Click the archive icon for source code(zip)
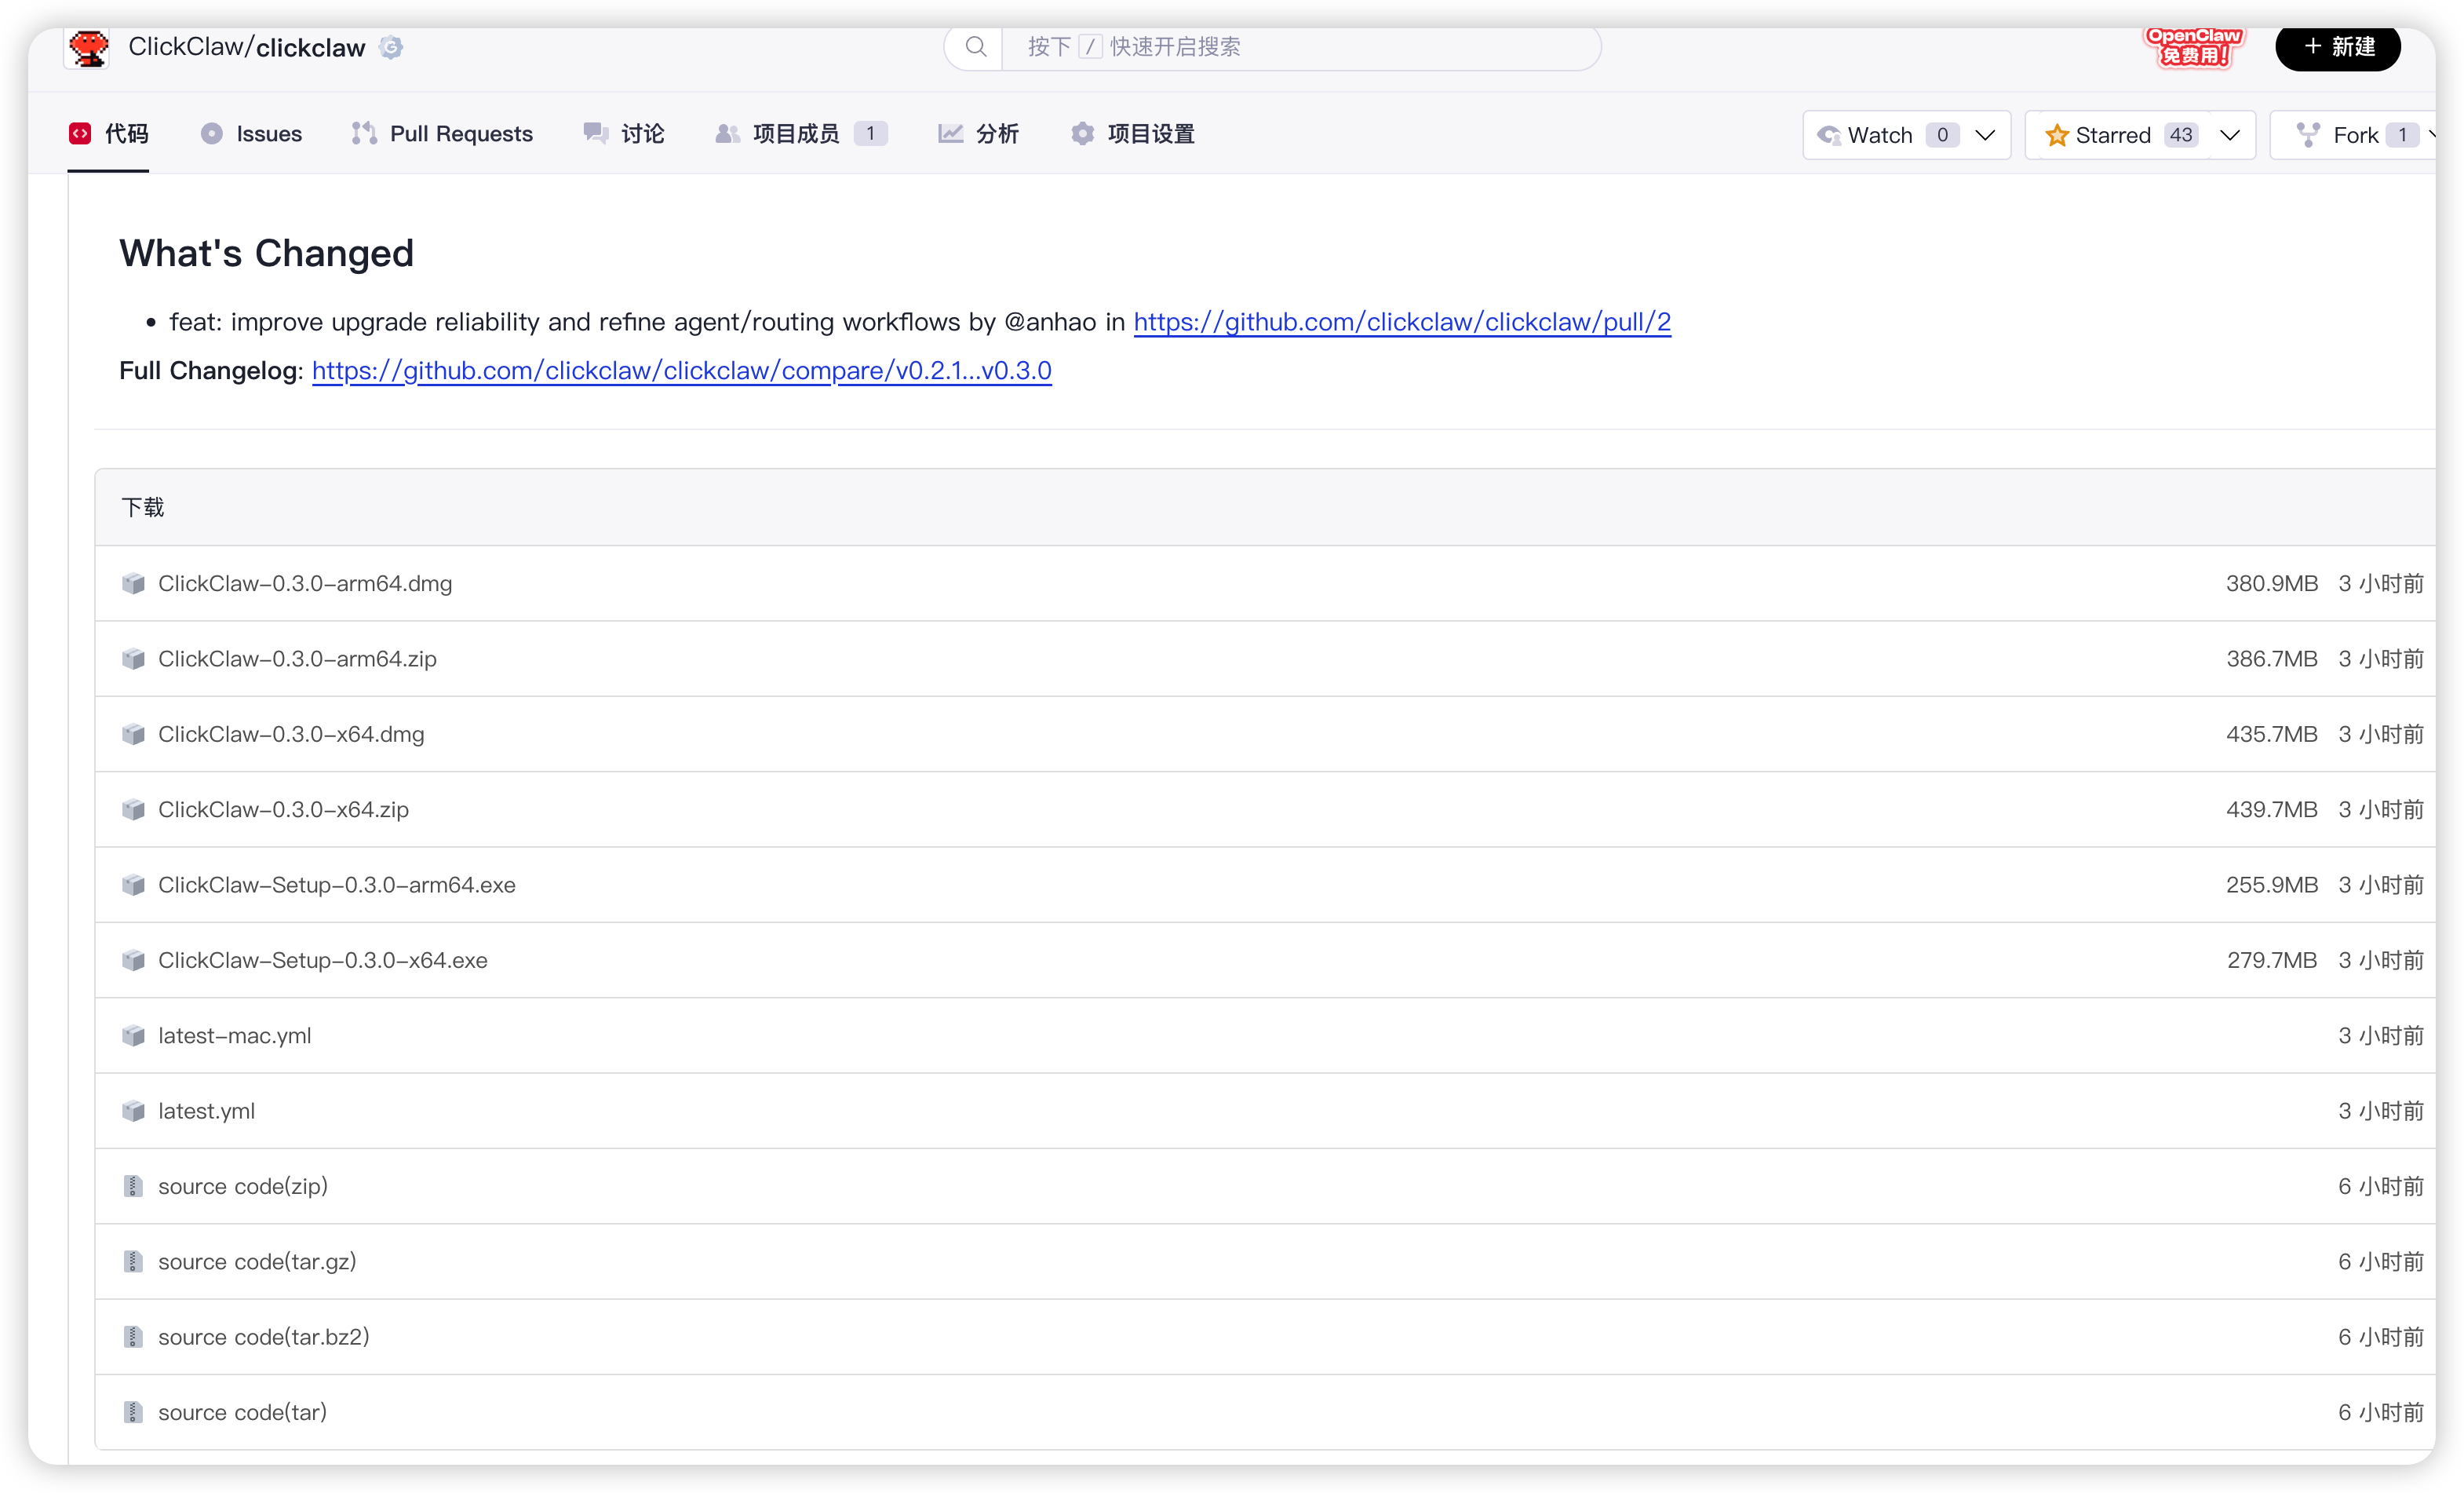Screen dimensions: 2464x1493 [133, 1186]
